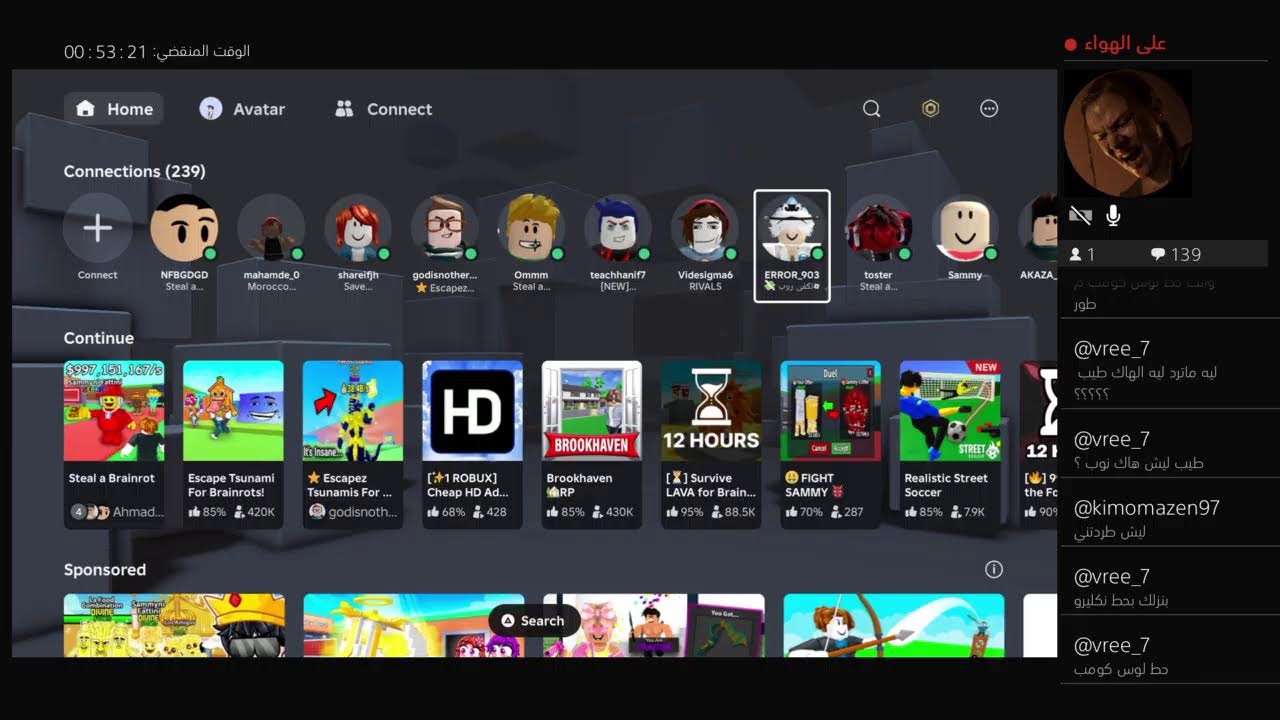Screen dimensions: 1280x720
Task: Open the sponsored archery game banner
Action: (x=894, y=626)
